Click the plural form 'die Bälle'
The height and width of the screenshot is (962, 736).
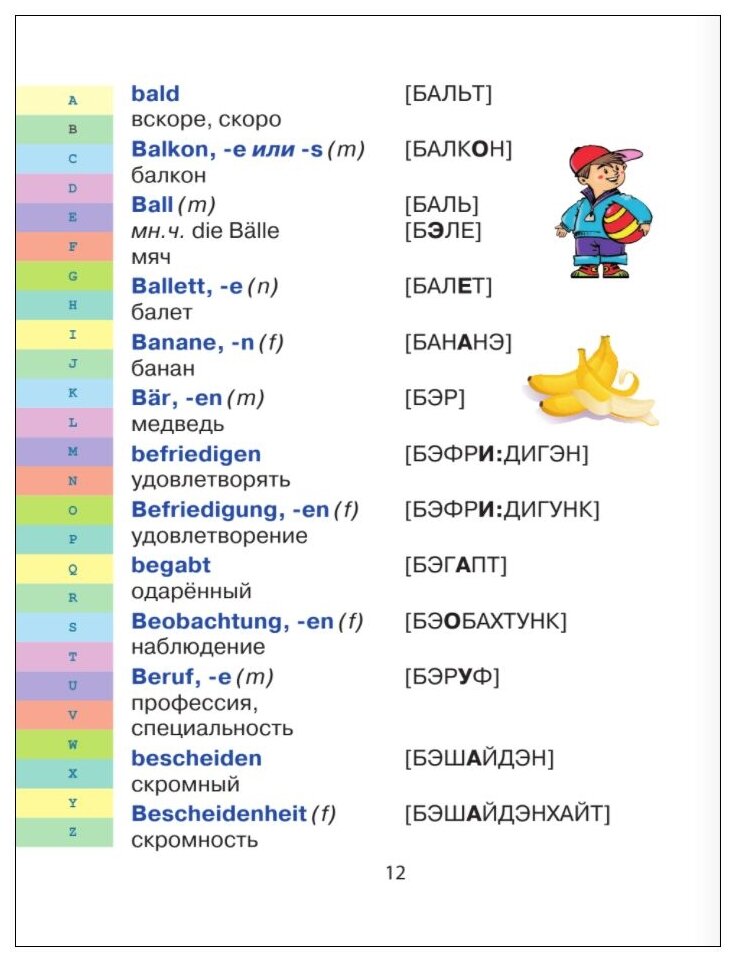pos(236,231)
